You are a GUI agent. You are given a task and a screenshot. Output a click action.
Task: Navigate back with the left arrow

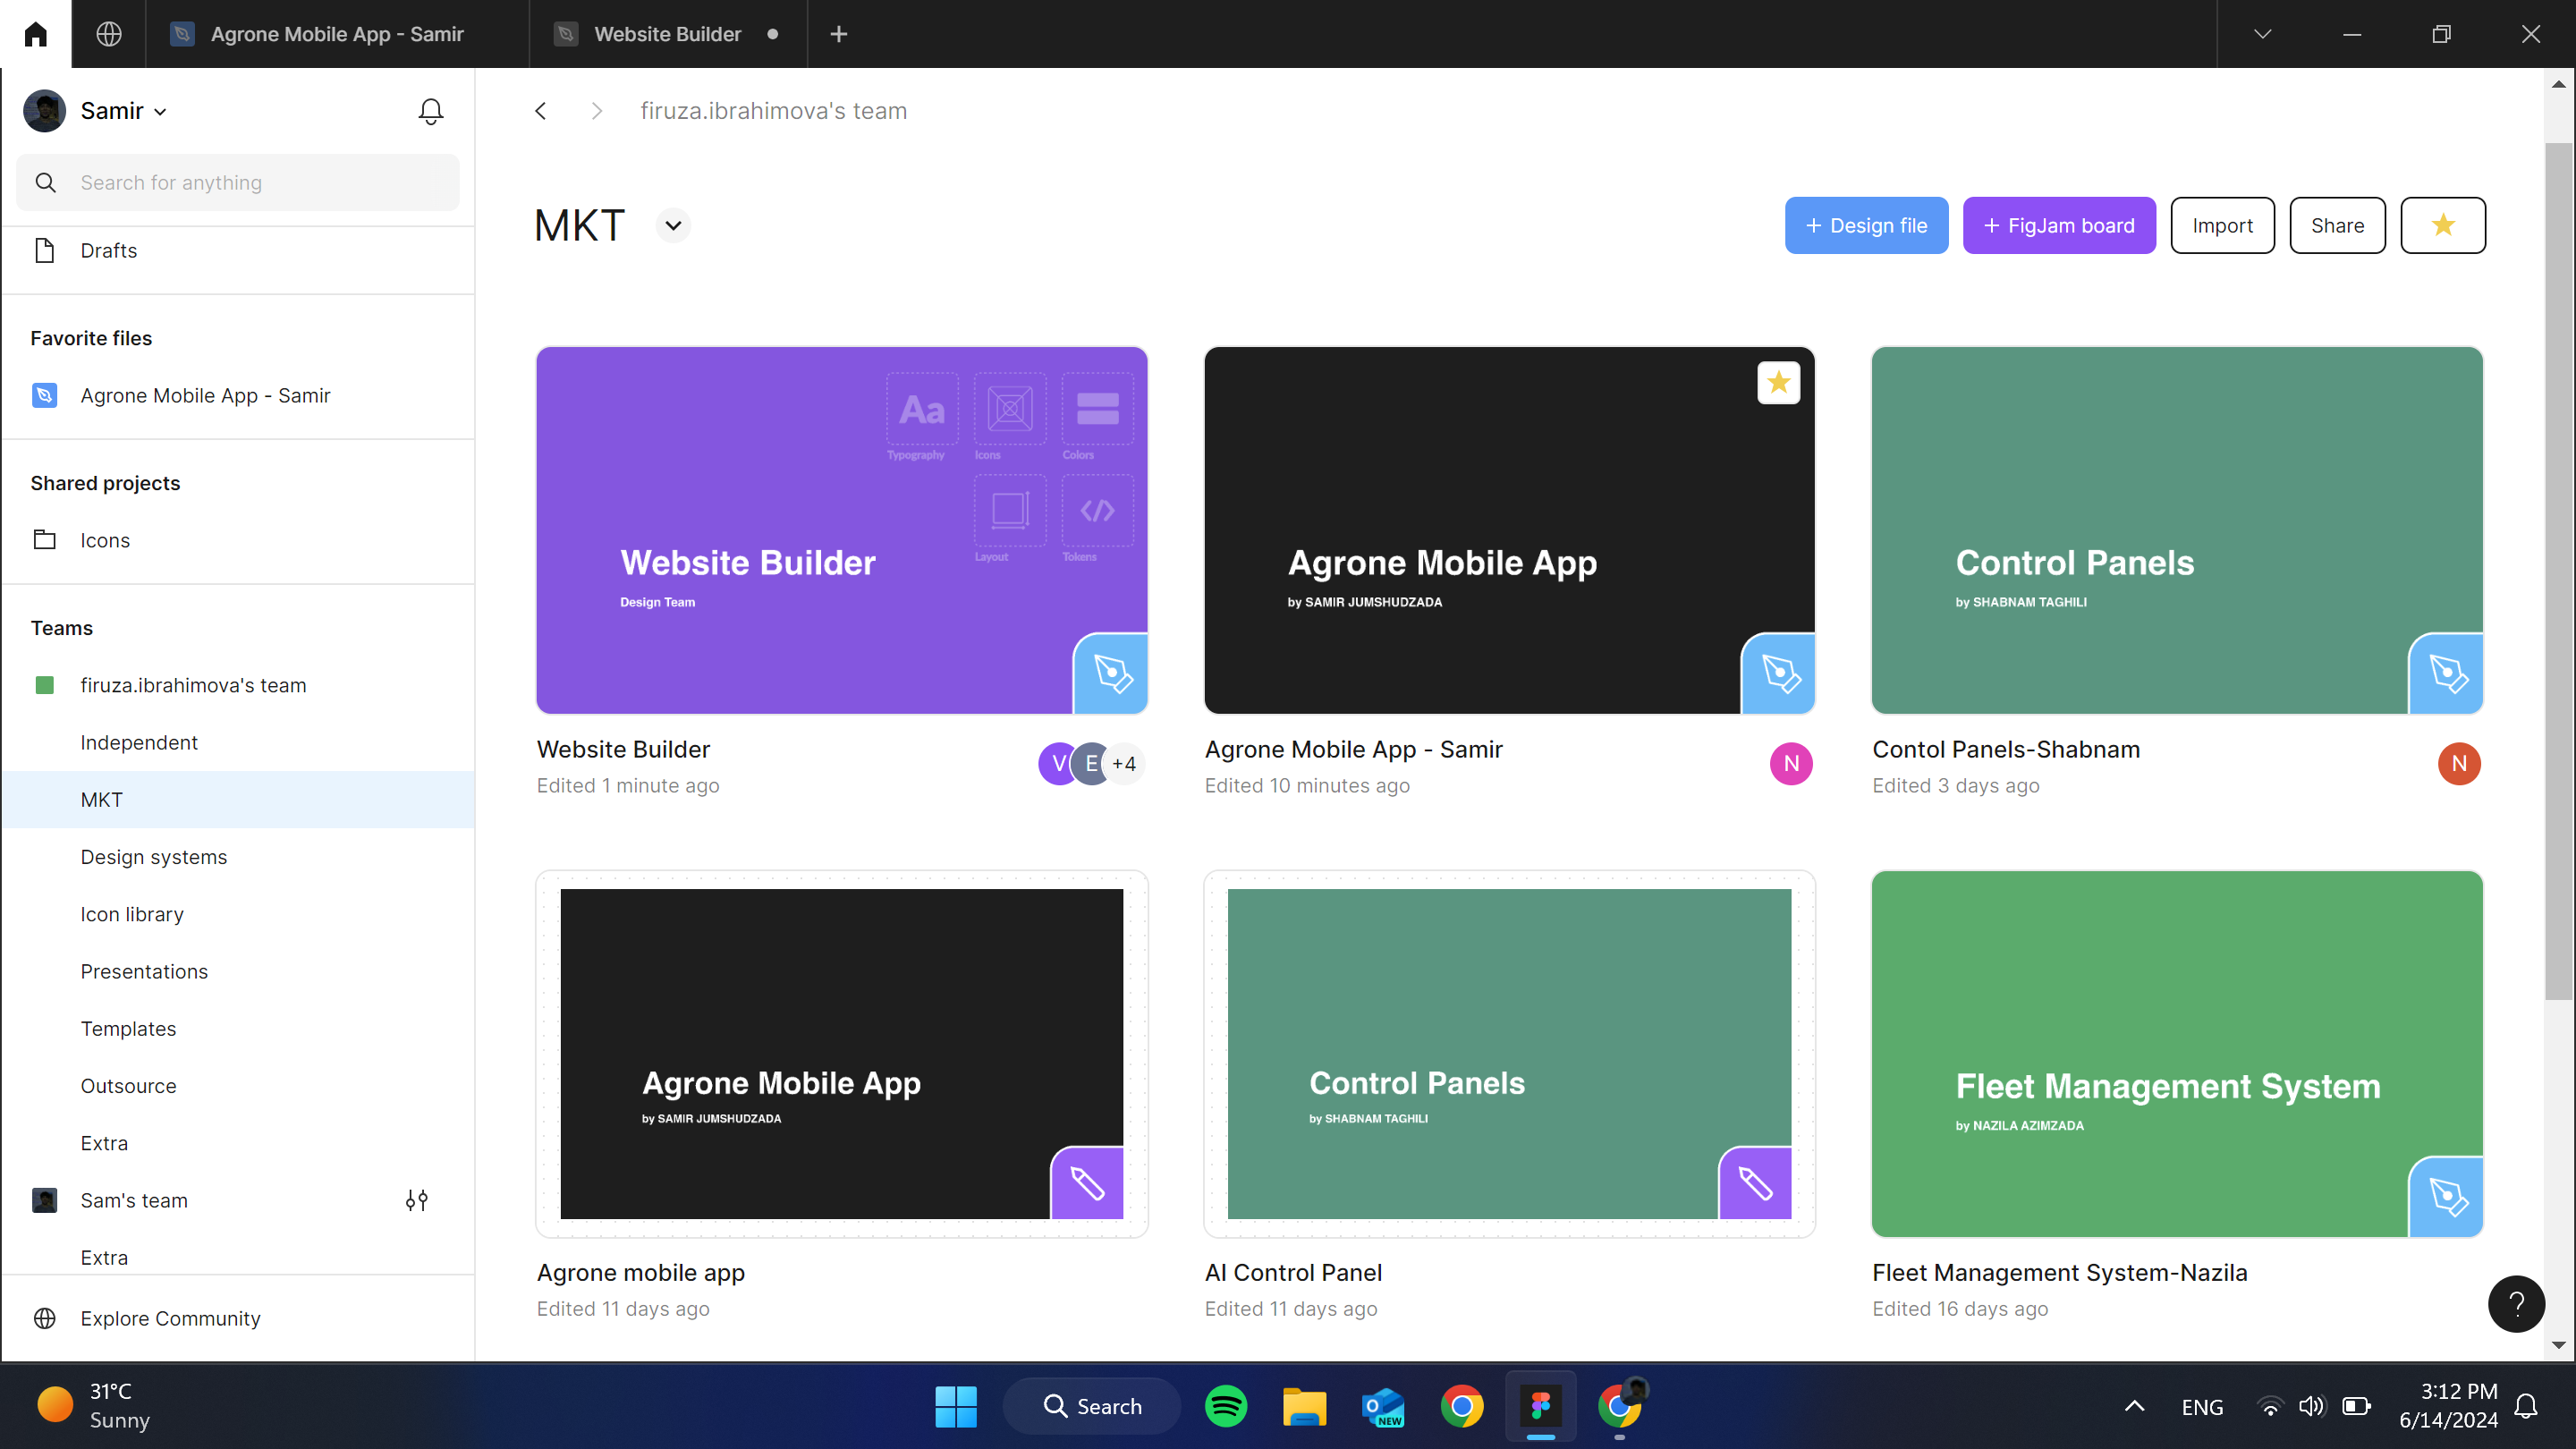click(541, 111)
